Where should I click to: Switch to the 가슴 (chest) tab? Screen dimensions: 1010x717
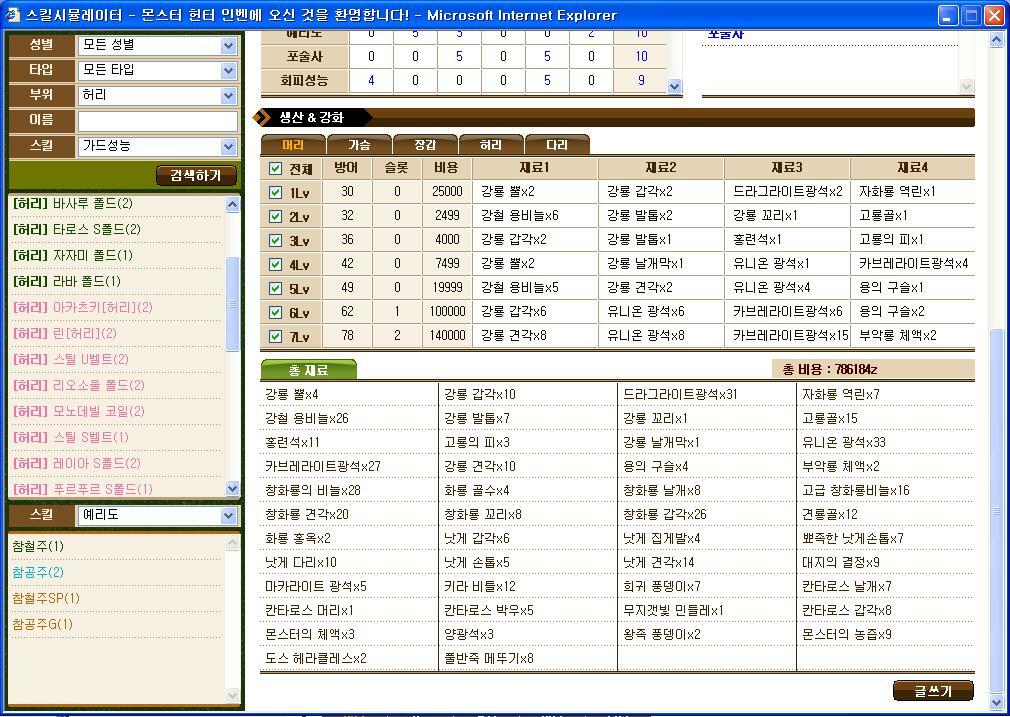tap(360, 143)
